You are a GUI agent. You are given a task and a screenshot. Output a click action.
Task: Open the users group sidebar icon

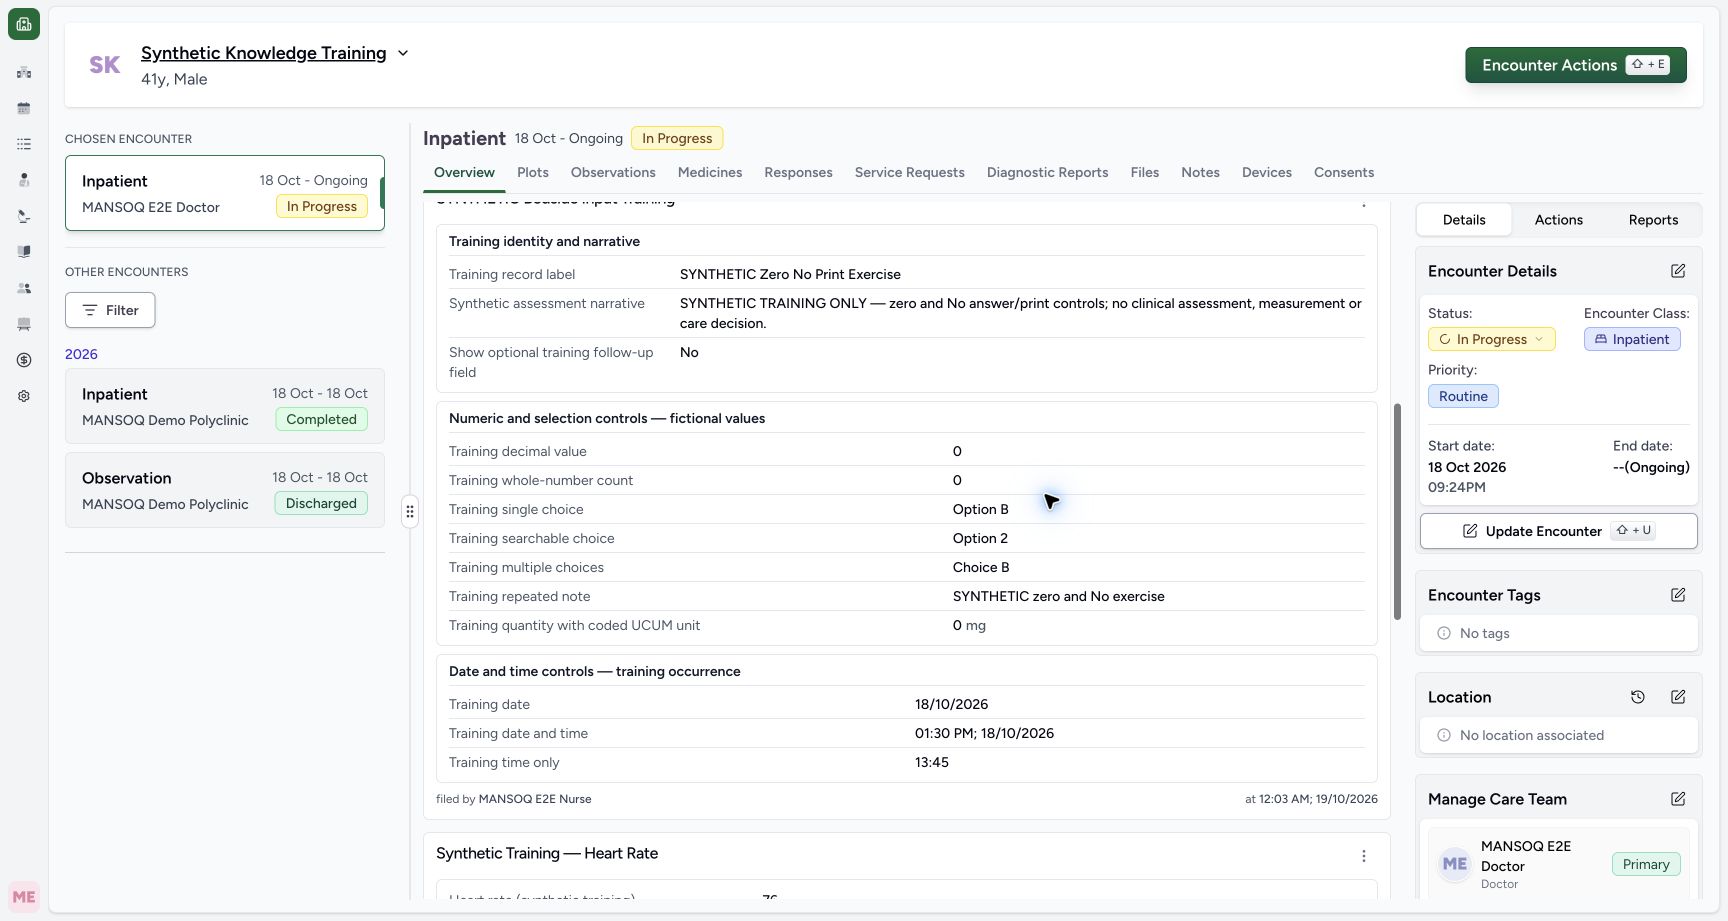tap(24, 288)
